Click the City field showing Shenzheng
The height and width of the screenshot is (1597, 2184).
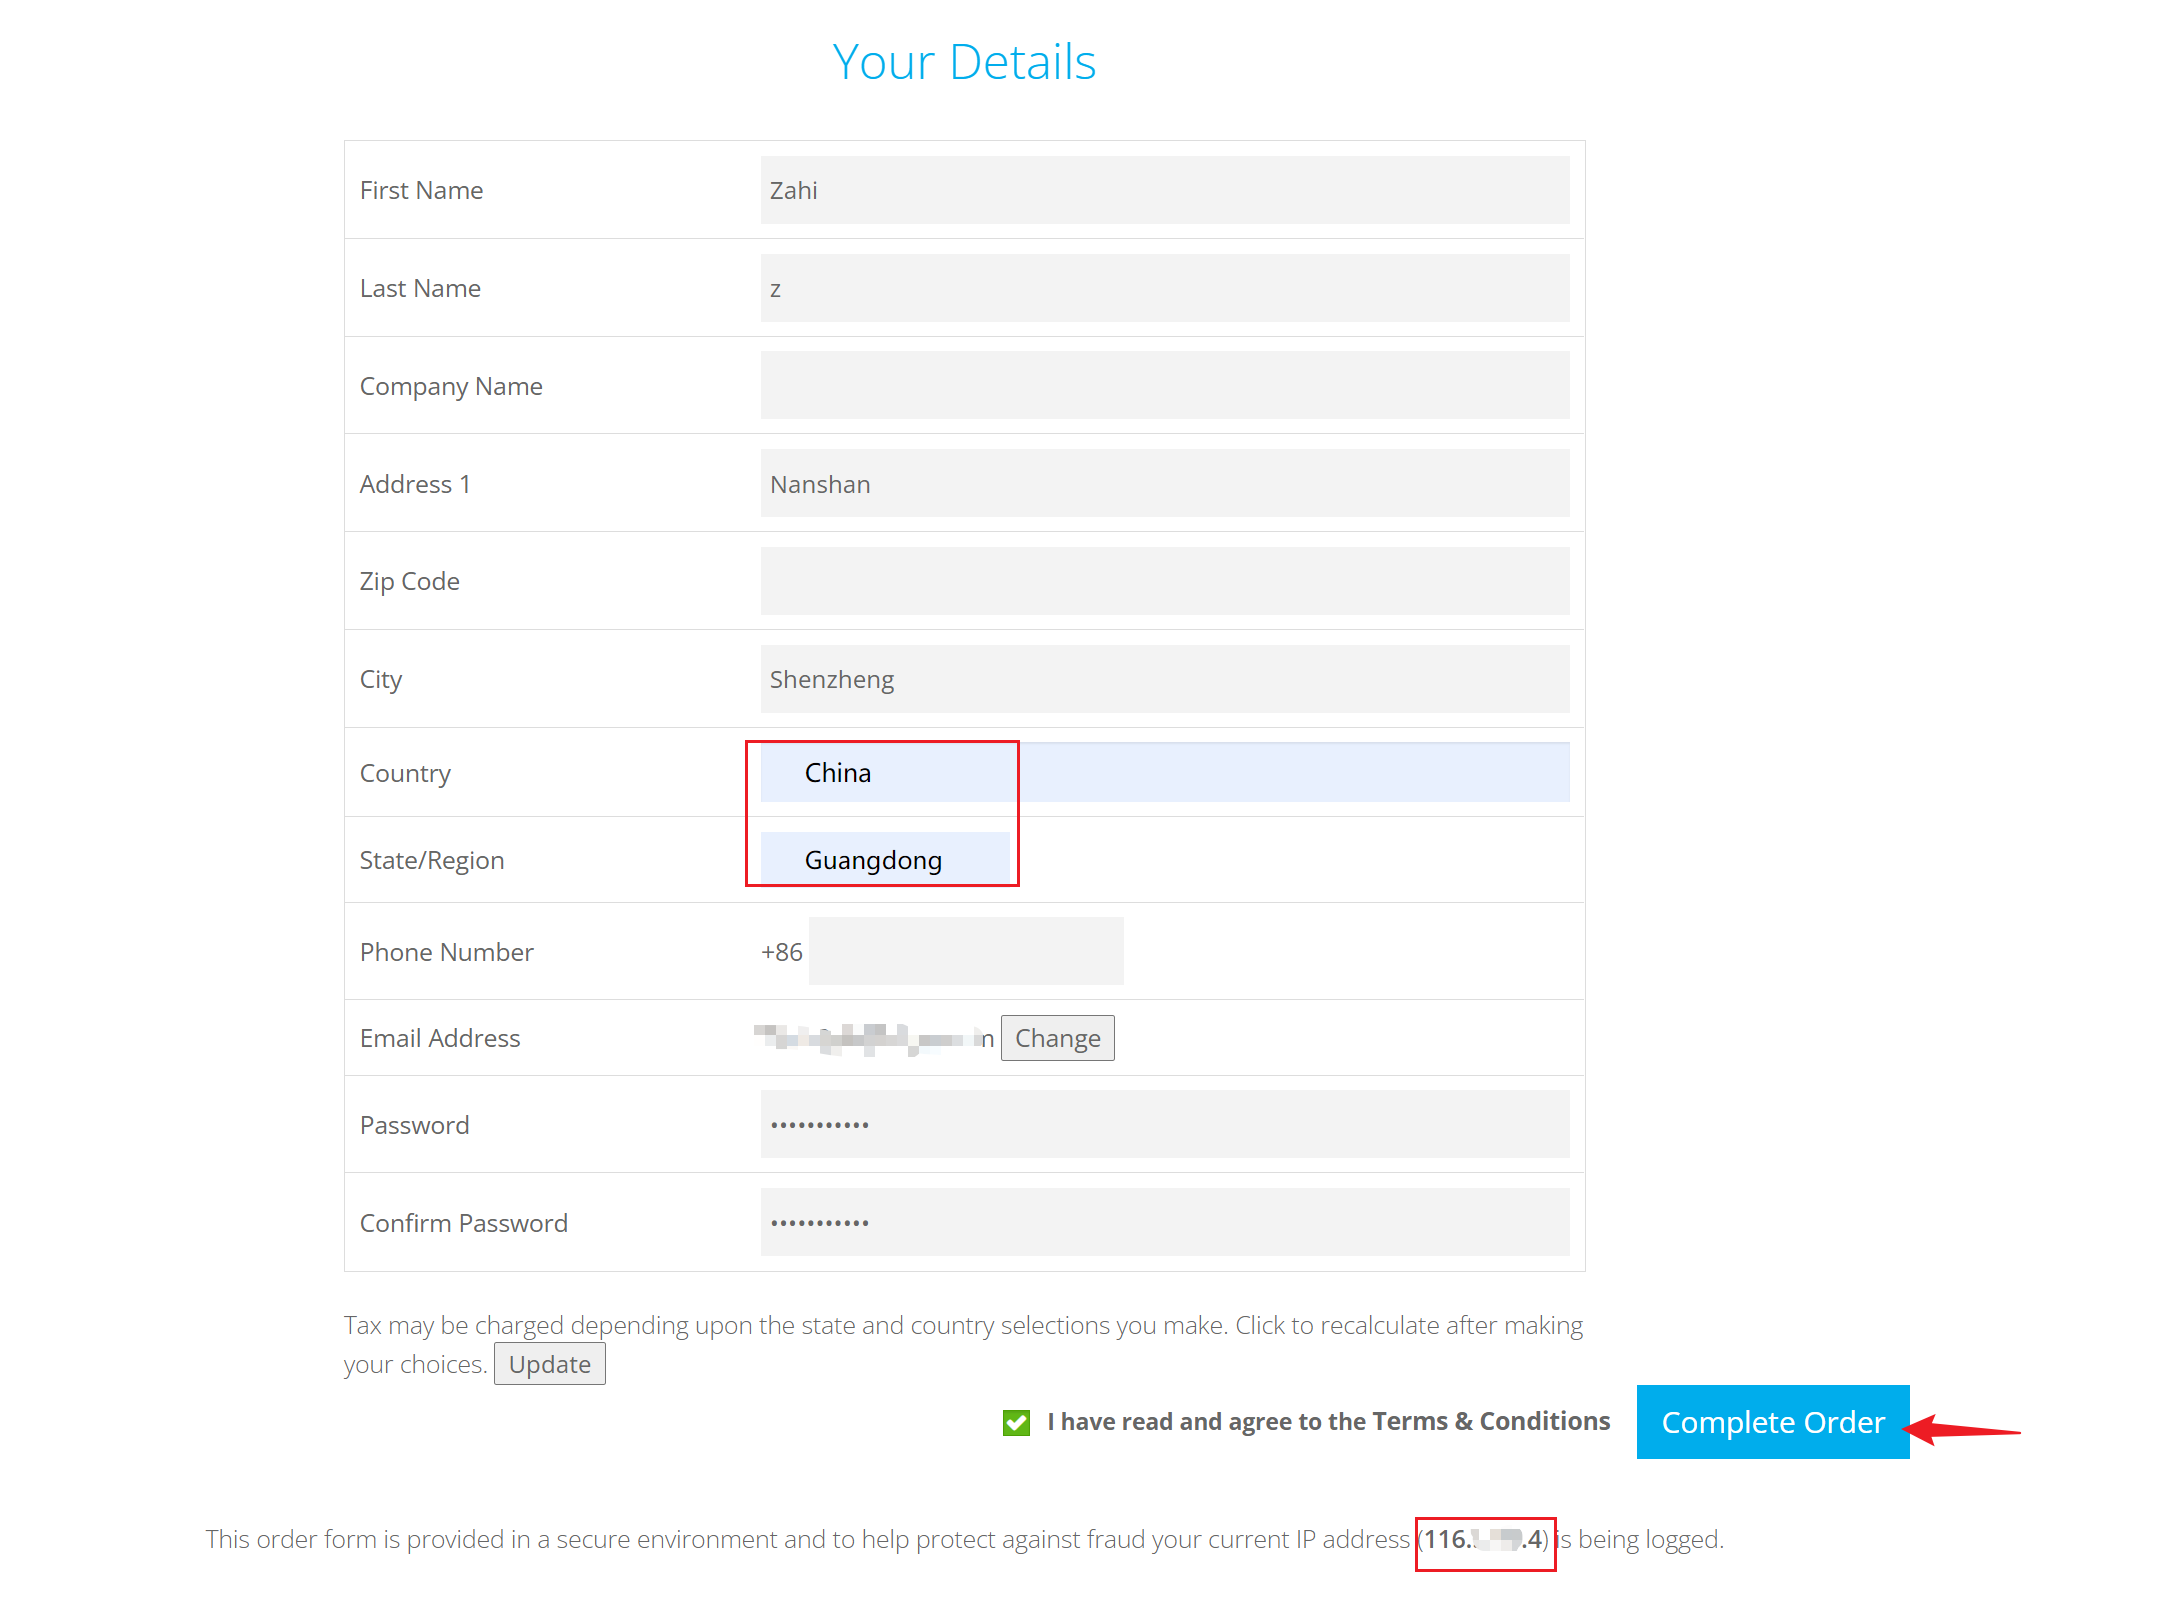(x=1164, y=679)
